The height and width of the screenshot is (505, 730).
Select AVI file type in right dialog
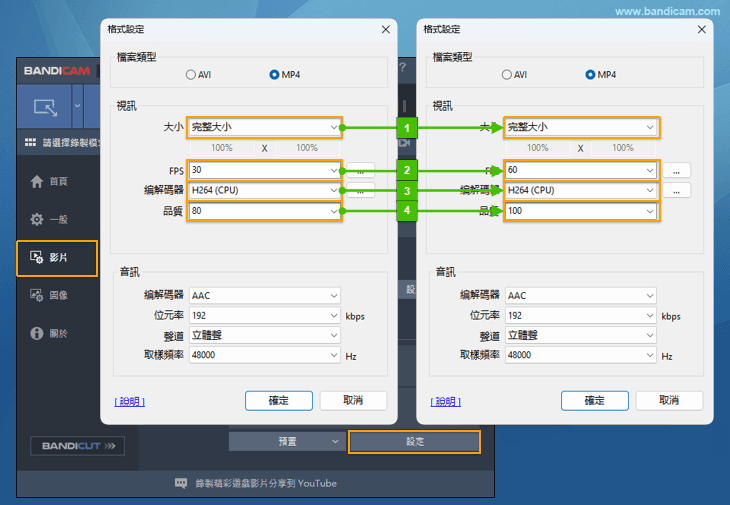point(514,74)
